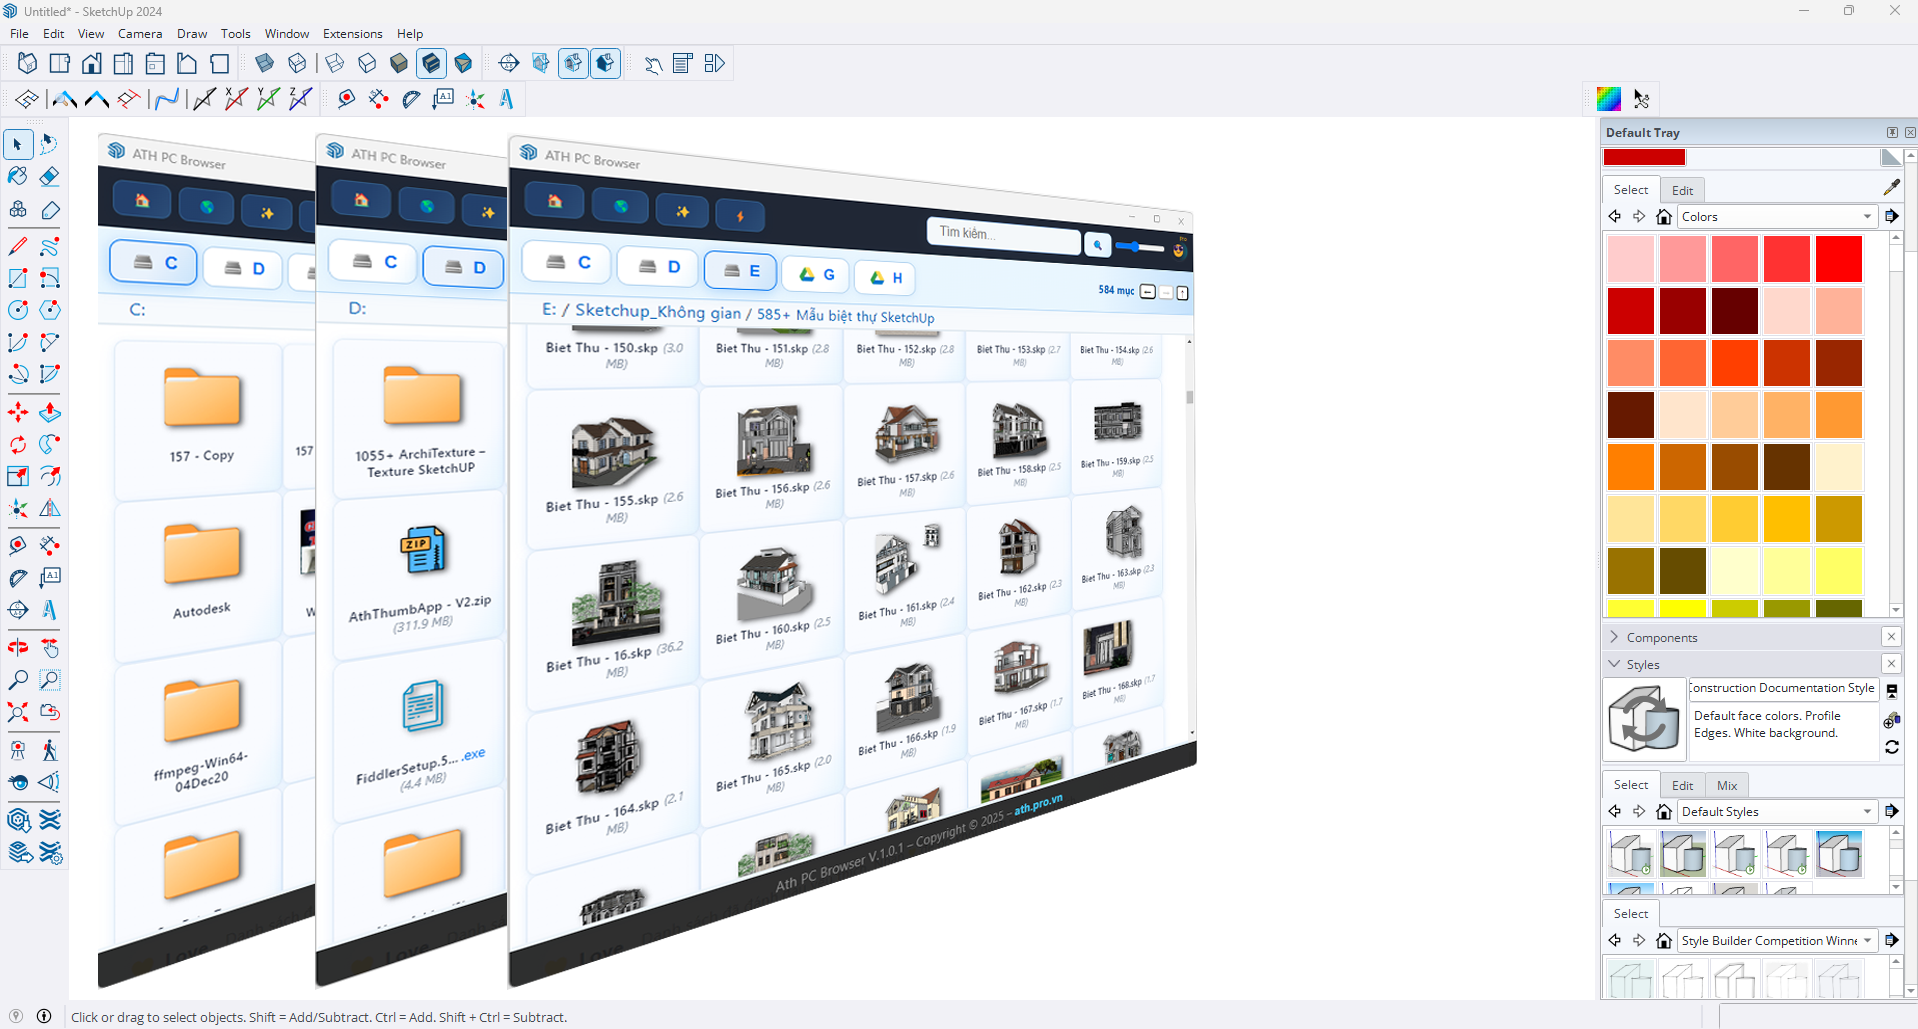Click the current style preview thumbnail

click(1643, 719)
